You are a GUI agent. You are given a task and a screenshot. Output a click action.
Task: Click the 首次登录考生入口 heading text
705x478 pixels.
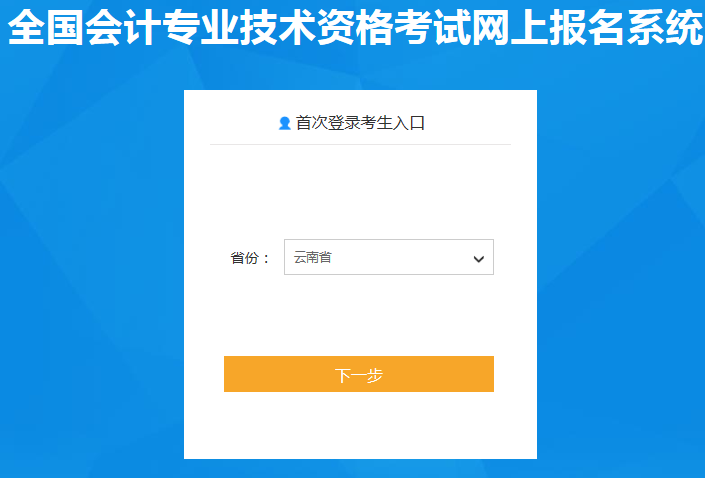360,123
